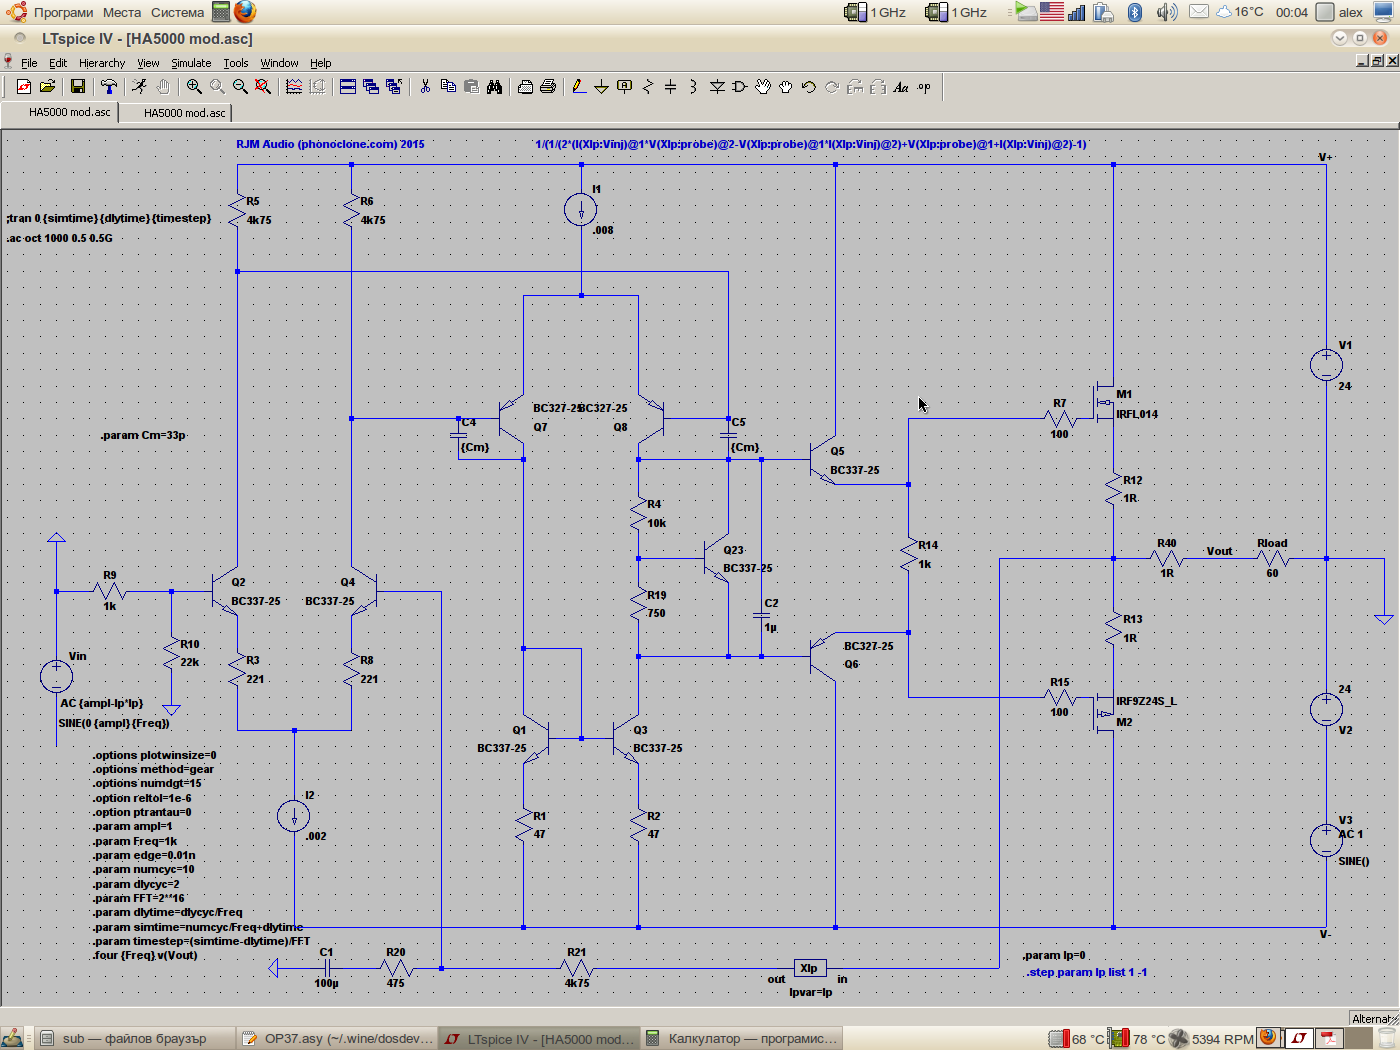Click the .param Cm=33p text

tap(143, 435)
